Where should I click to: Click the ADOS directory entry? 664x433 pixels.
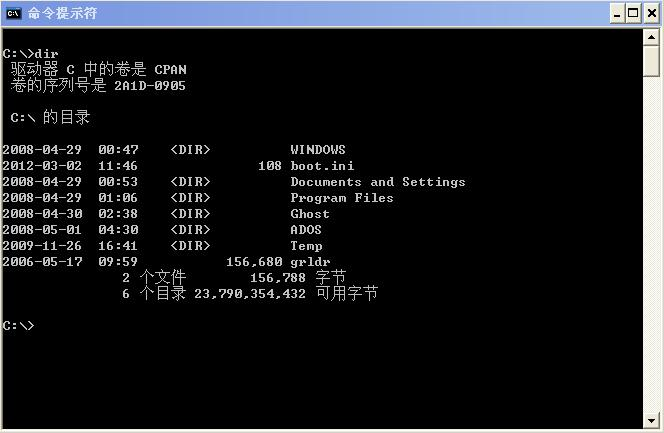click(306, 230)
